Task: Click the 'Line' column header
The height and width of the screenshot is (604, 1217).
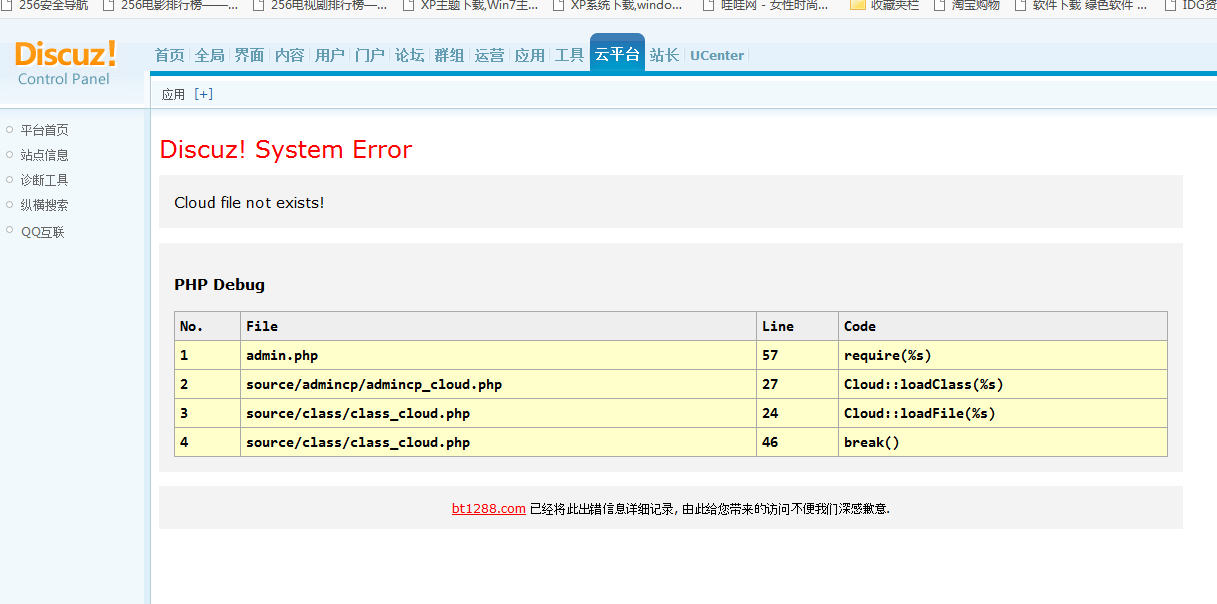Action: pos(797,326)
